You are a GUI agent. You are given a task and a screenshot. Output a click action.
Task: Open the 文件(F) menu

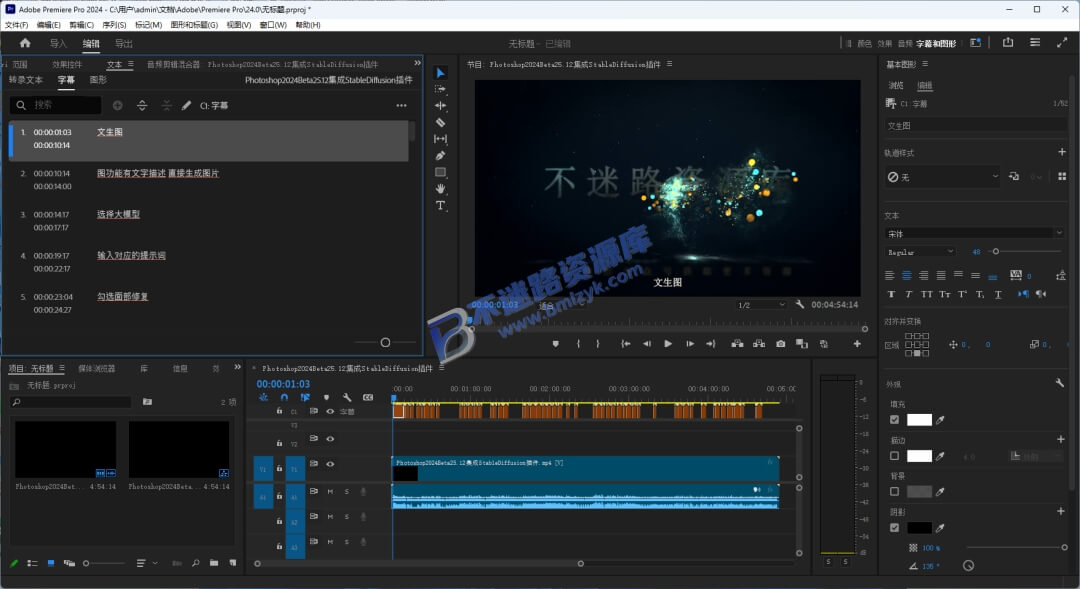click(x=17, y=25)
